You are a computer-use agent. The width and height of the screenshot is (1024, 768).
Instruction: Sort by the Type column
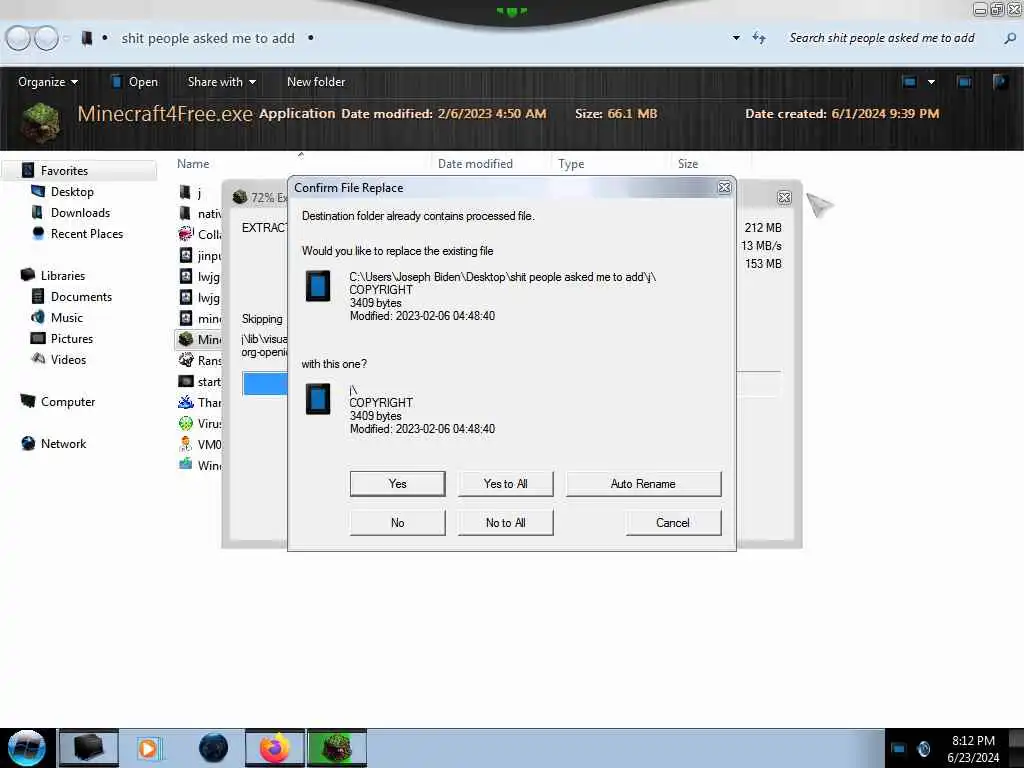(x=571, y=164)
